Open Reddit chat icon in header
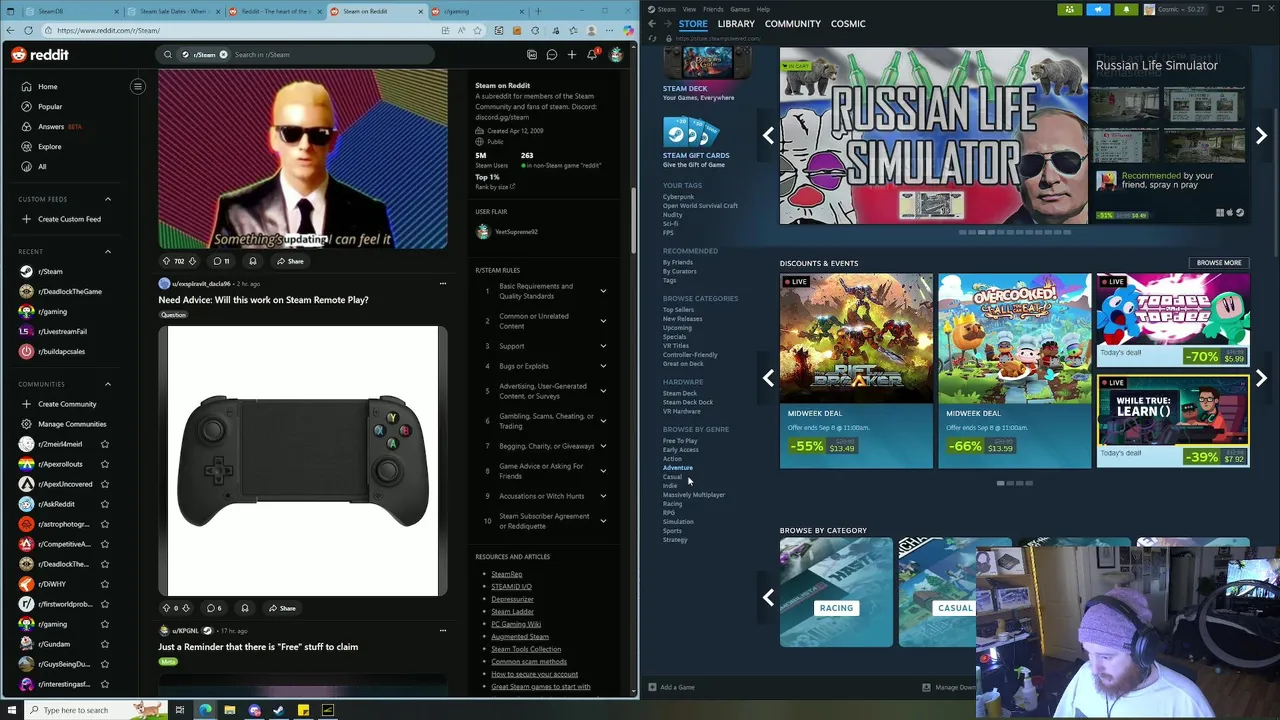 click(x=551, y=55)
